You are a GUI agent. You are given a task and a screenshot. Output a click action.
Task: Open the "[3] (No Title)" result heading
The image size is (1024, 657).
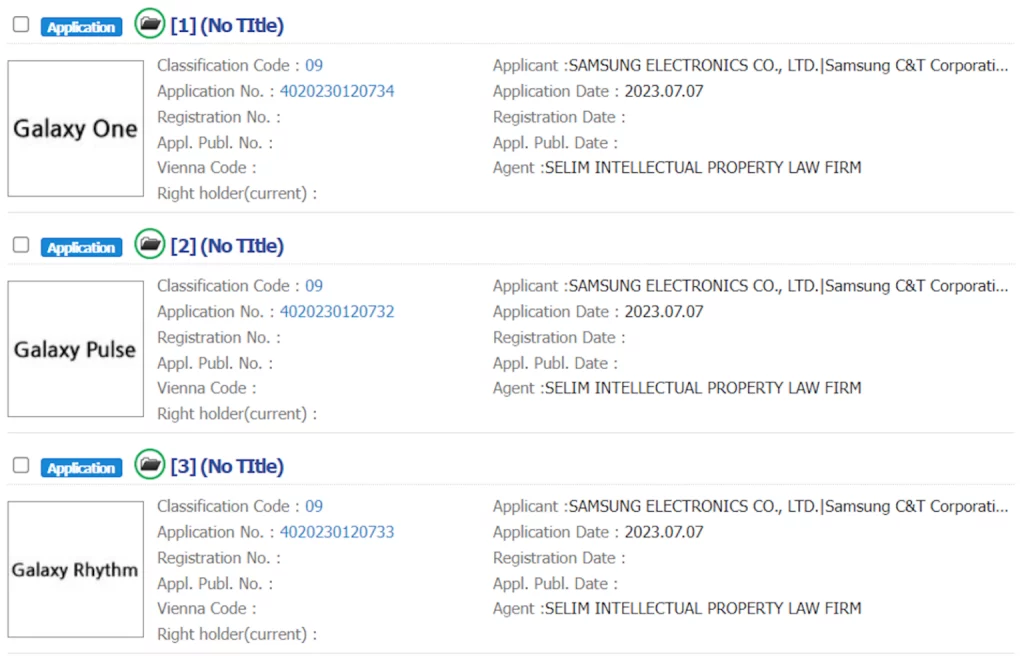pyautogui.click(x=227, y=467)
